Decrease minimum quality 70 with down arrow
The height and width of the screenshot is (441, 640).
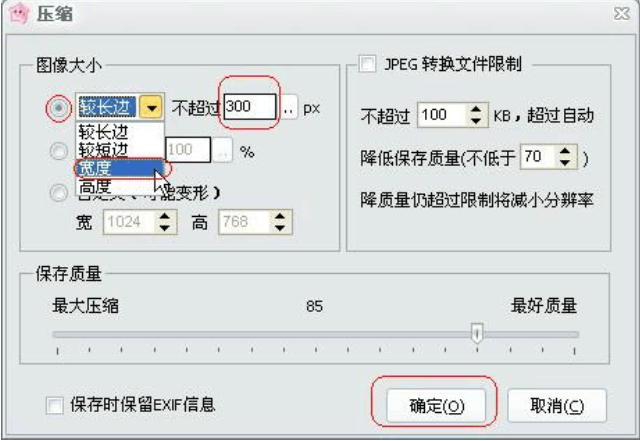[565, 163]
